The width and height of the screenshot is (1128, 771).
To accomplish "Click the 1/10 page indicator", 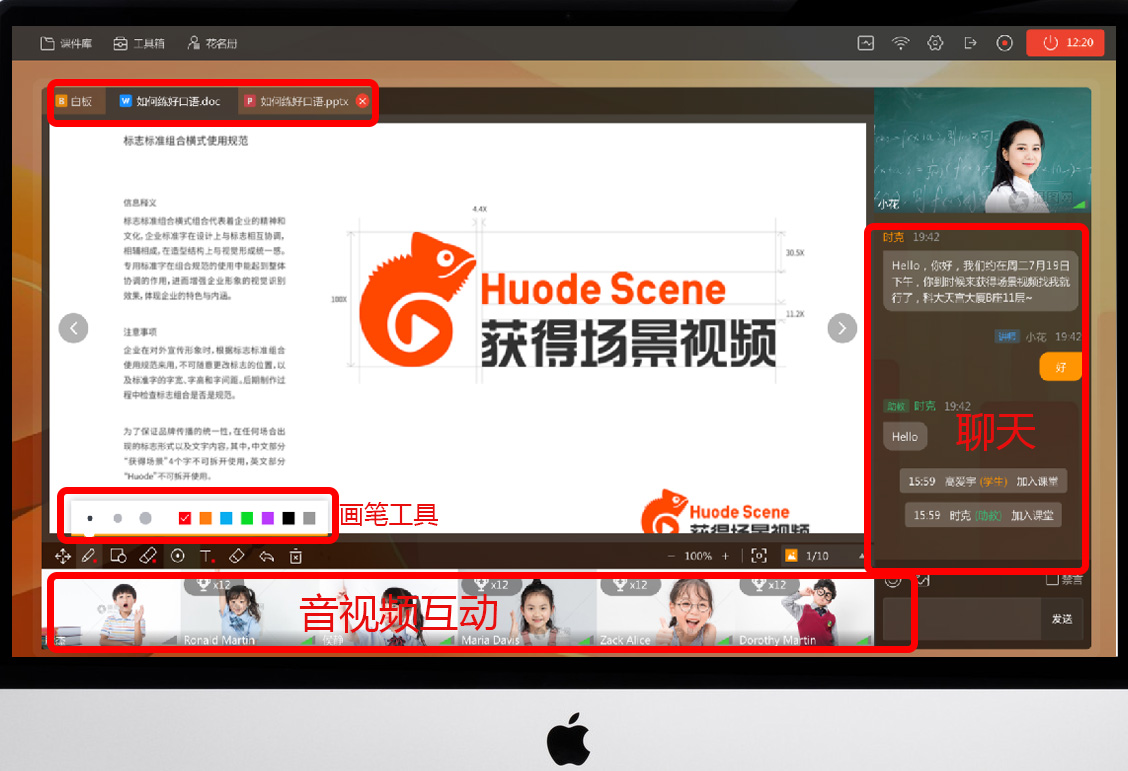I will 817,556.
